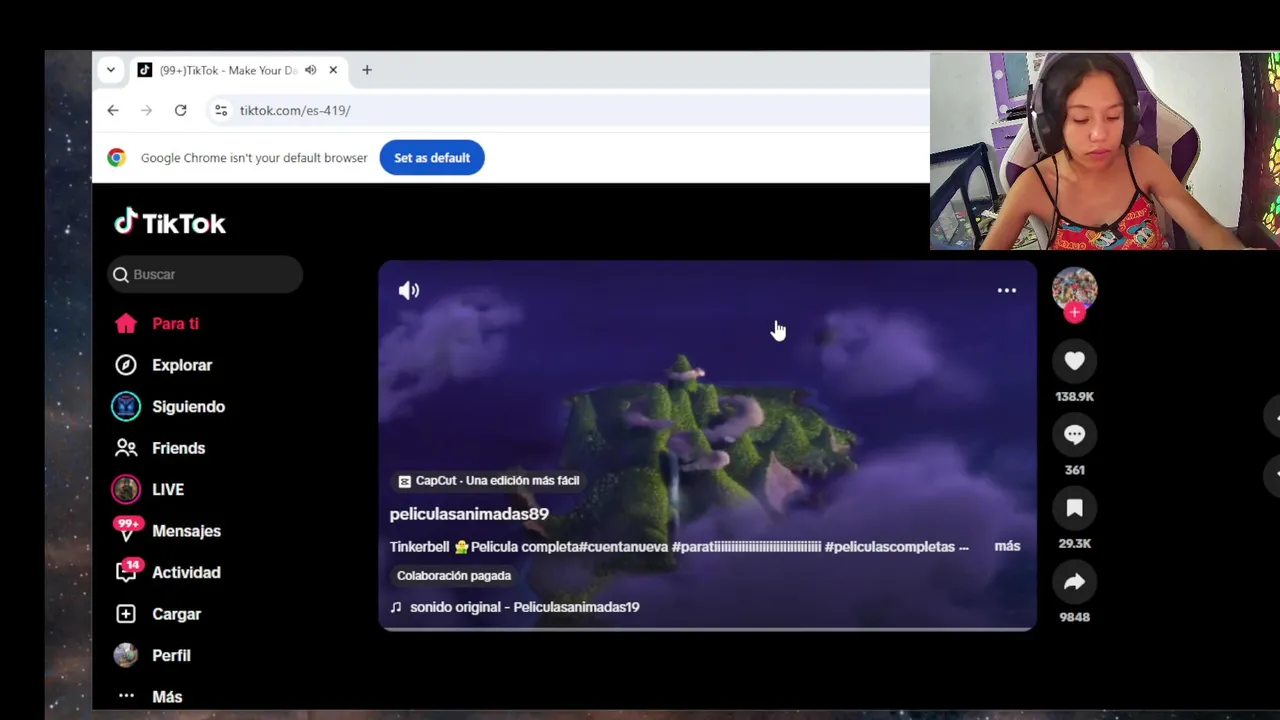
Task: Click the Perfil avatar icon
Action: [126, 655]
